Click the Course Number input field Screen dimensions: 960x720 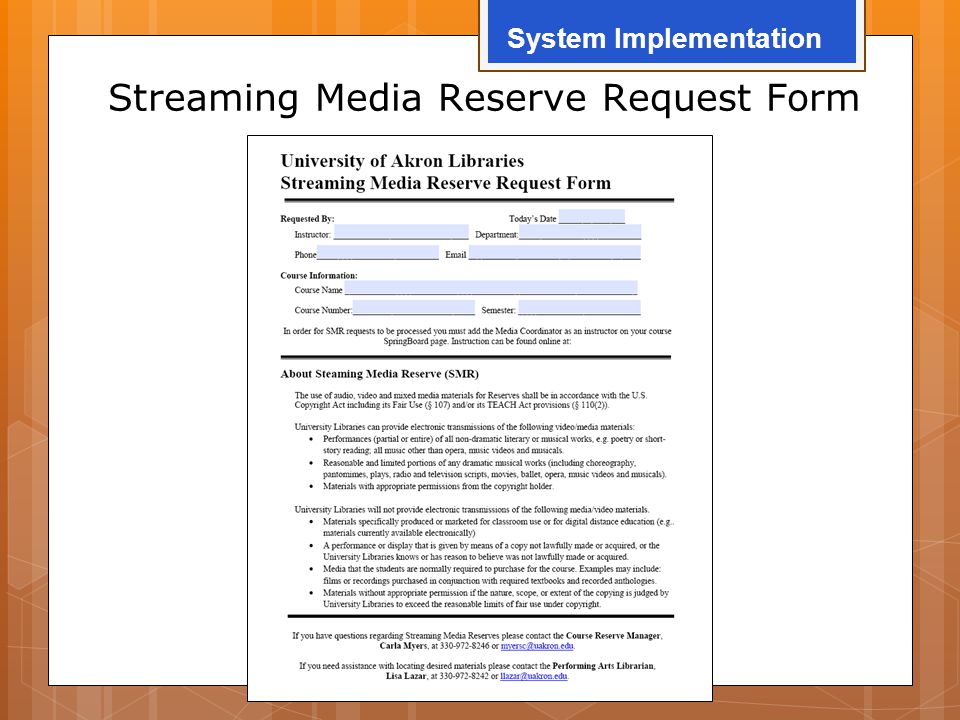[413, 307]
